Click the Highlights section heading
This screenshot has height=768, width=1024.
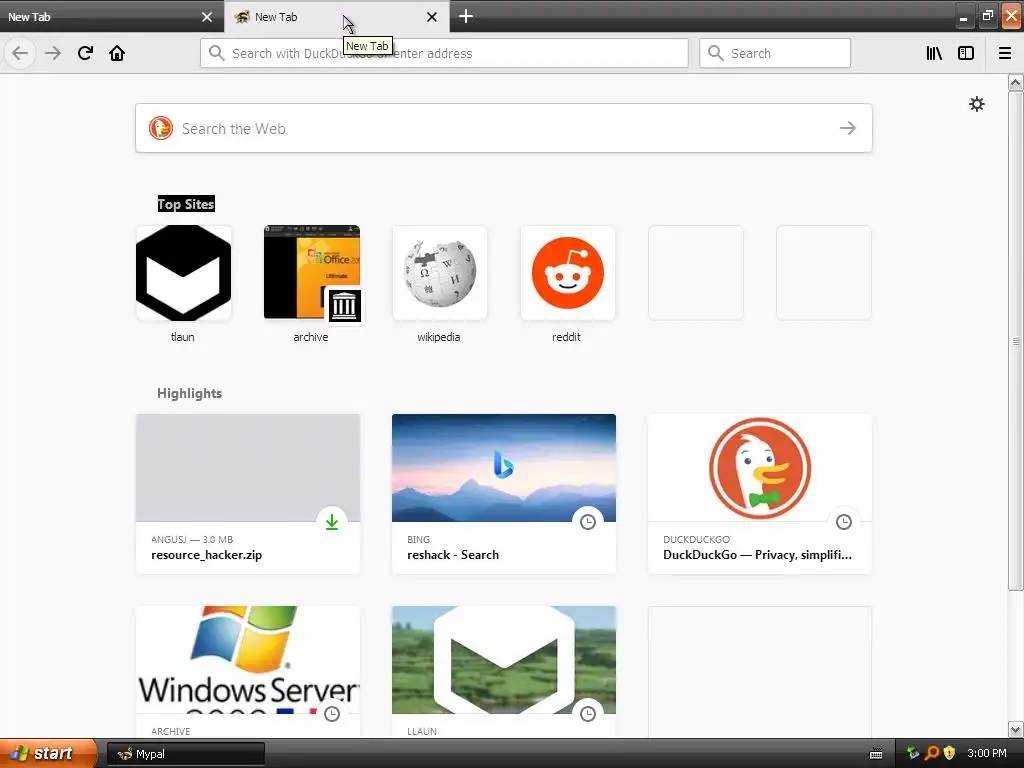tap(189, 393)
